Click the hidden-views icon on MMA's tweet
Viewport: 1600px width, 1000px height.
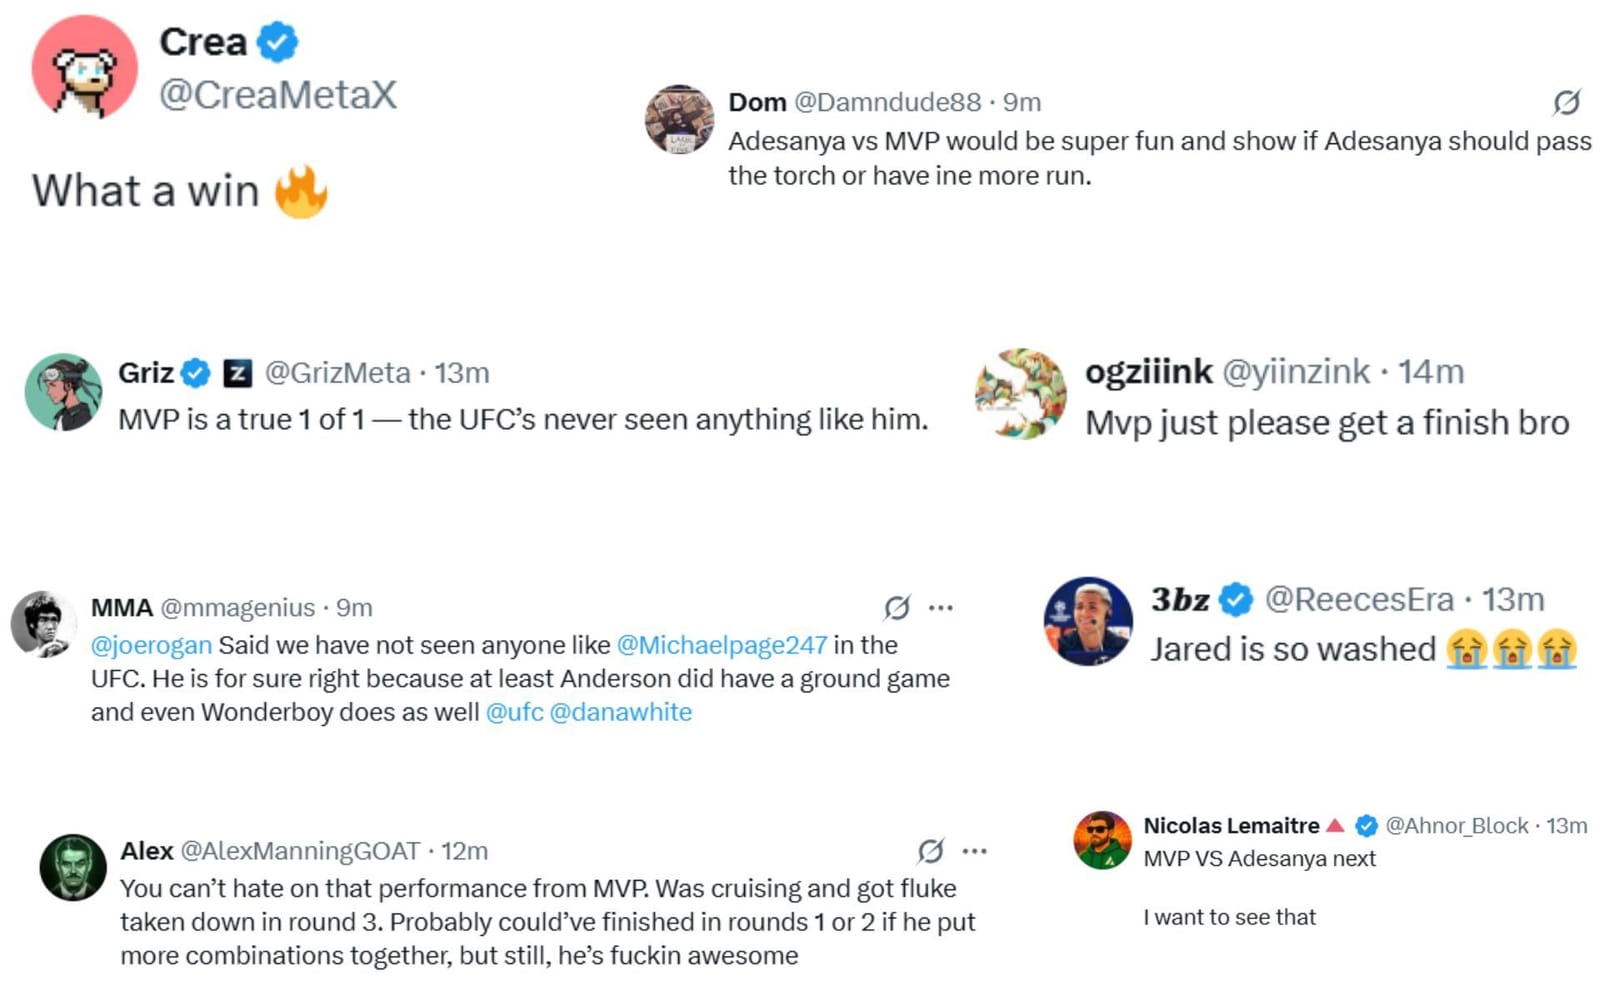click(899, 607)
